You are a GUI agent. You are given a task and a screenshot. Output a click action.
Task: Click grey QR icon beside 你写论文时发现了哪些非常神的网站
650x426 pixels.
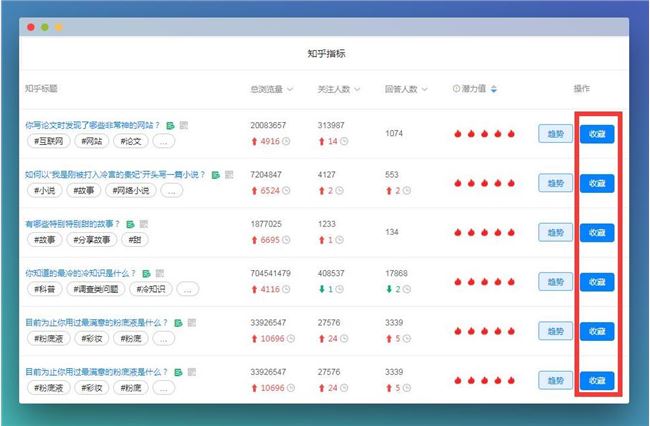point(184,125)
